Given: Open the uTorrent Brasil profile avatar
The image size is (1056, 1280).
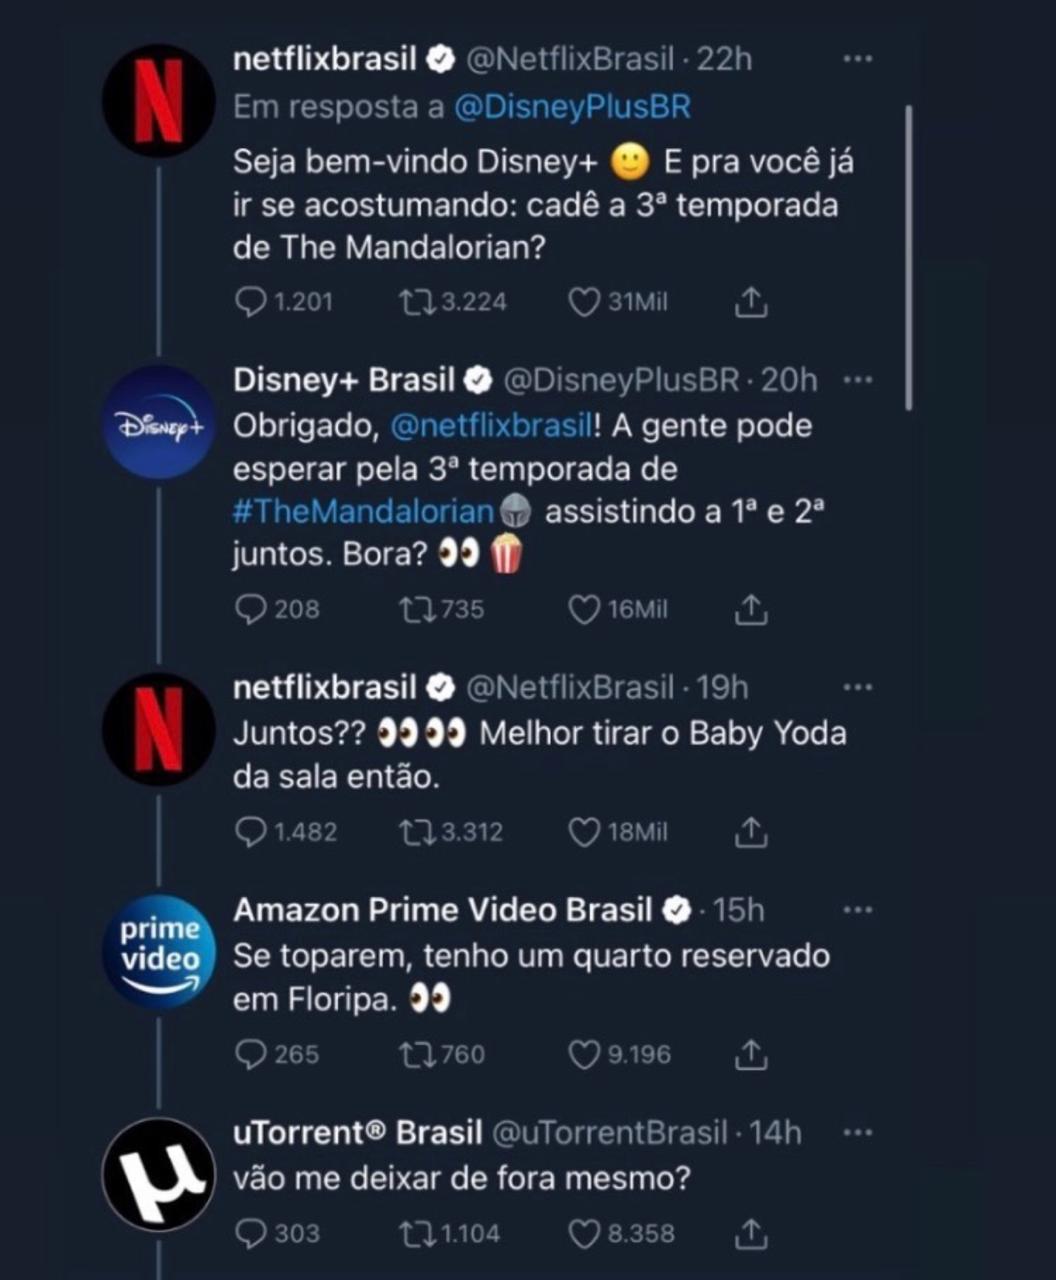Looking at the screenshot, I should click(158, 1174).
